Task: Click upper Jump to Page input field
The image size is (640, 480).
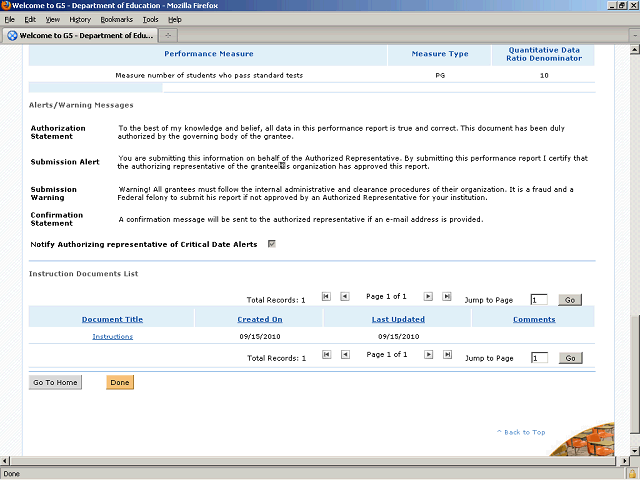Action: [539, 300]
